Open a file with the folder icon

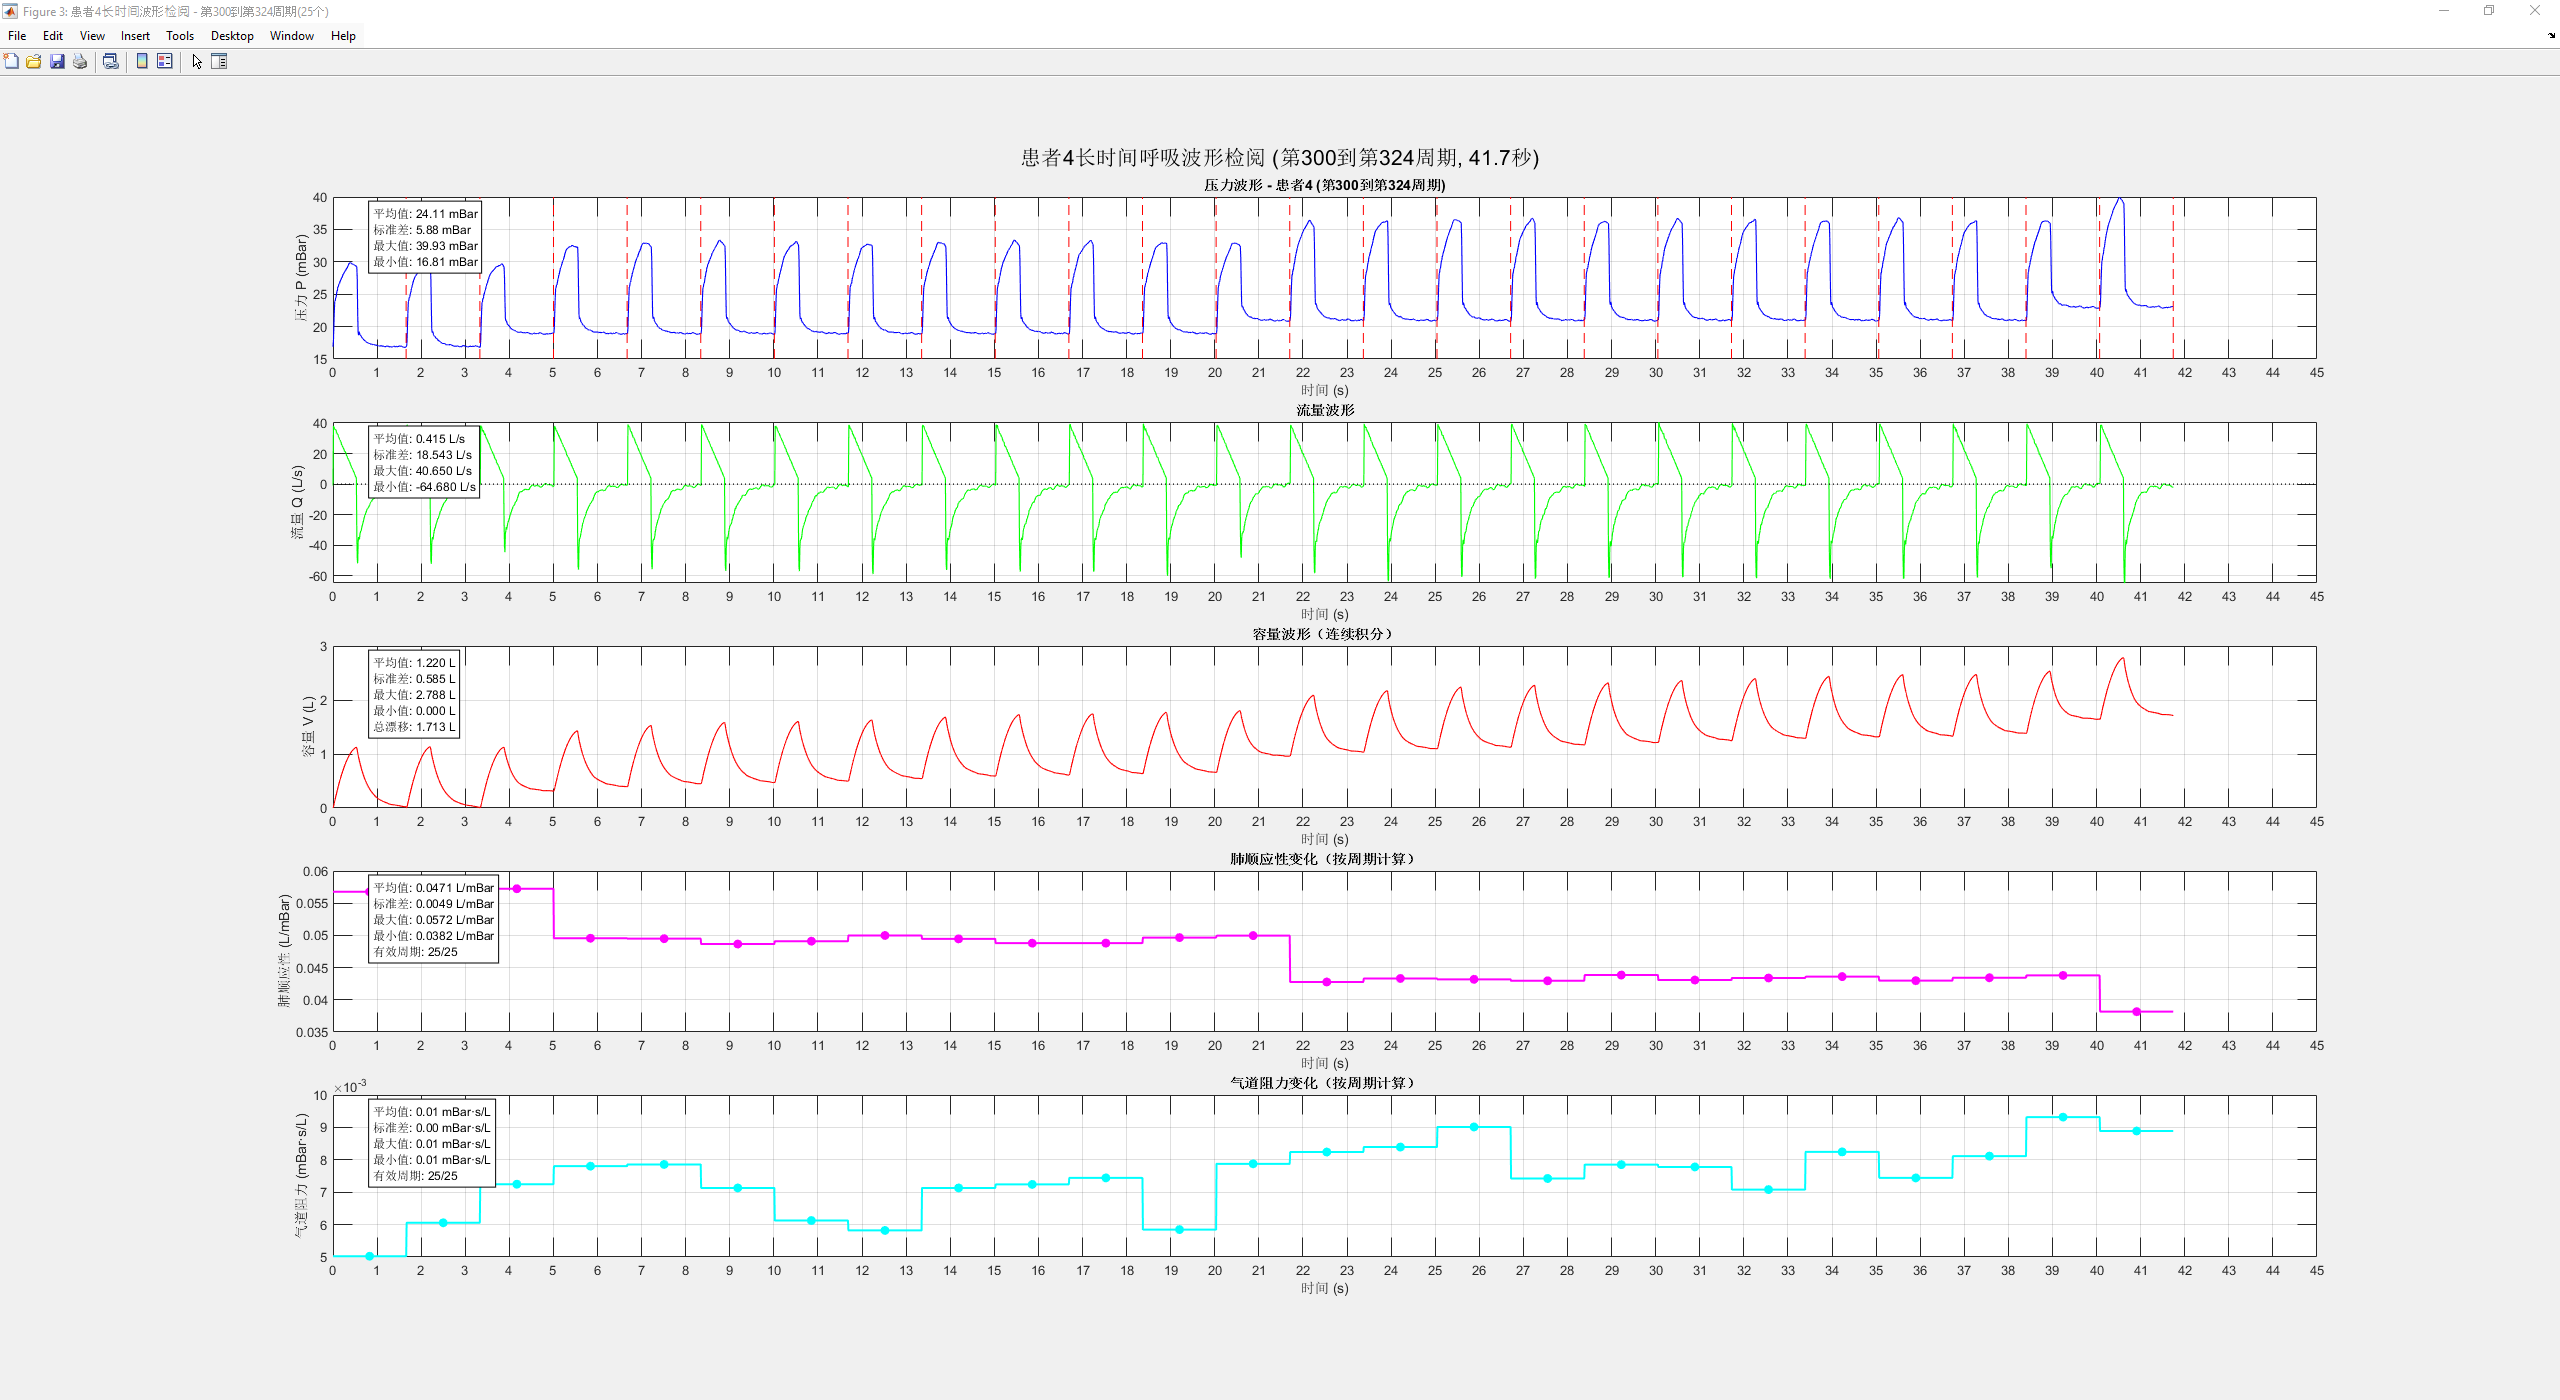[34, 61]
